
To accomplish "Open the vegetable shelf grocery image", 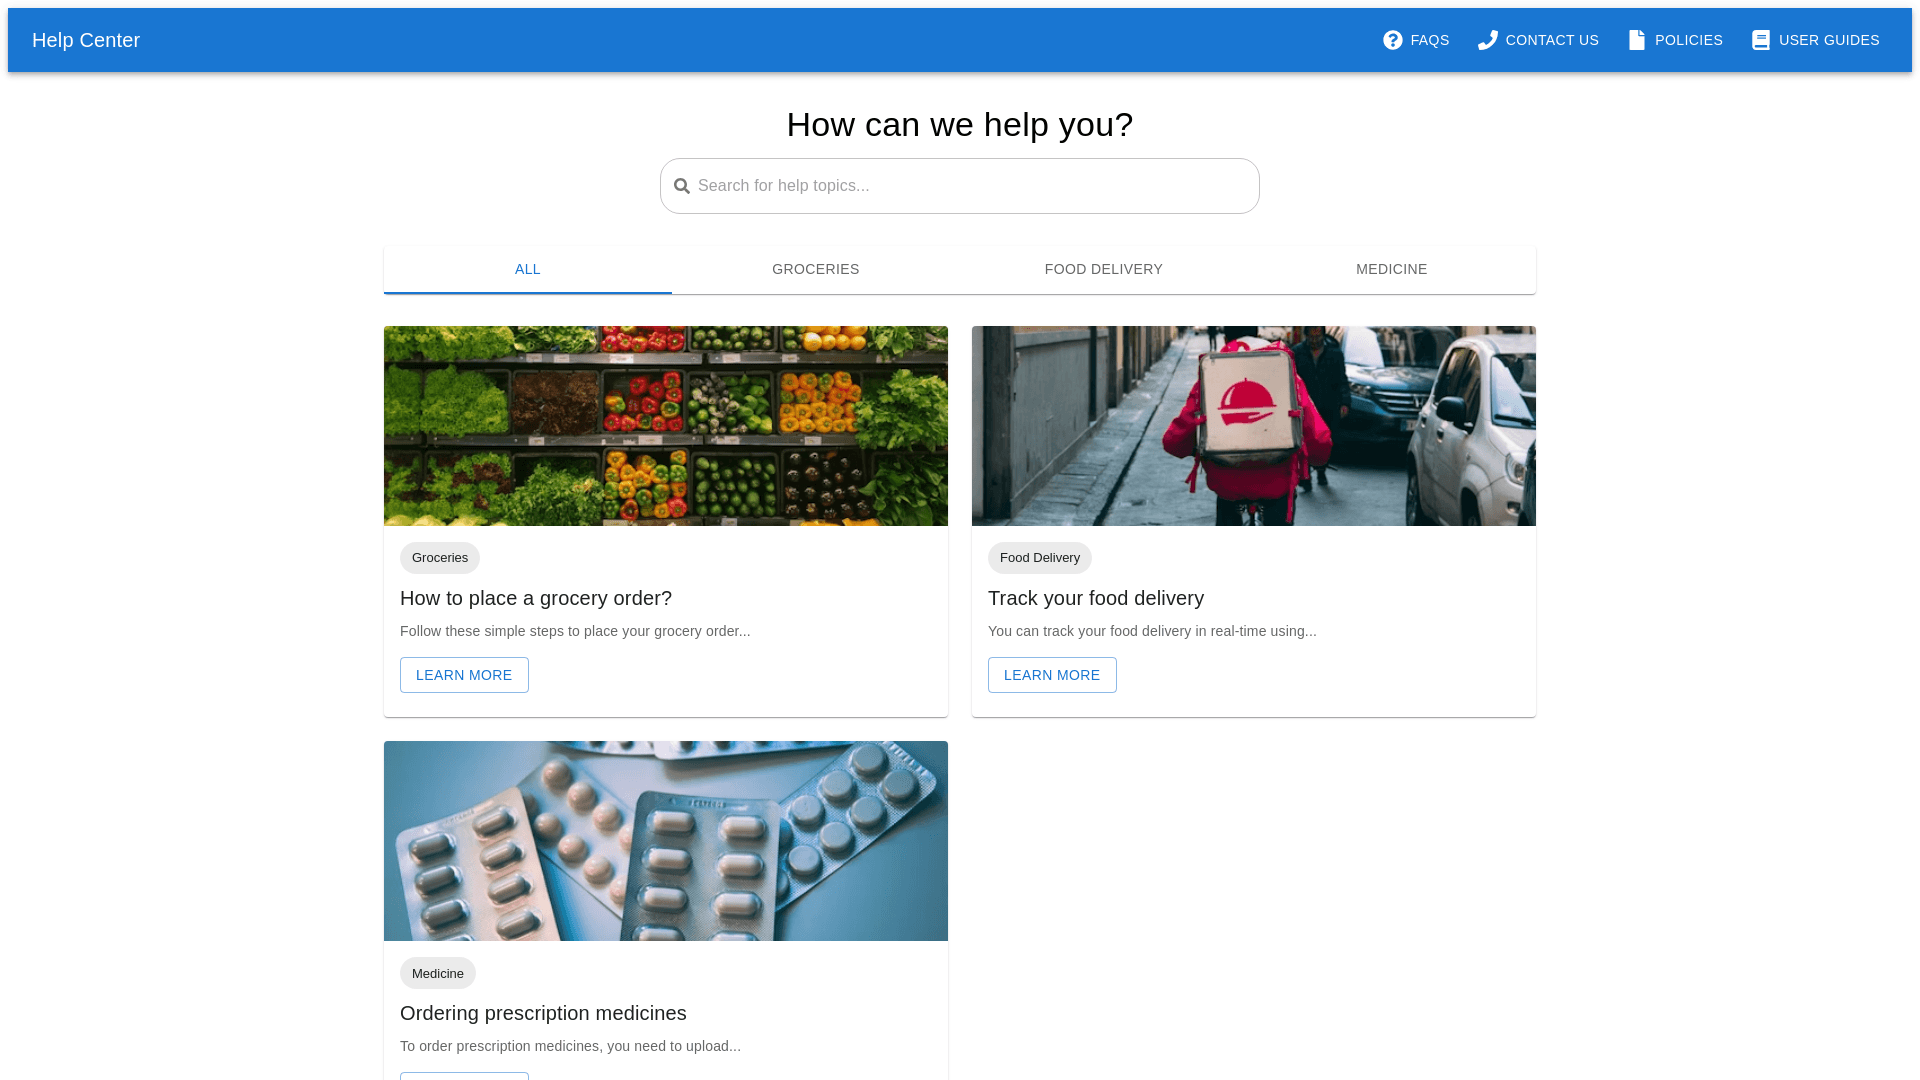I will click(x=666, y=426).
